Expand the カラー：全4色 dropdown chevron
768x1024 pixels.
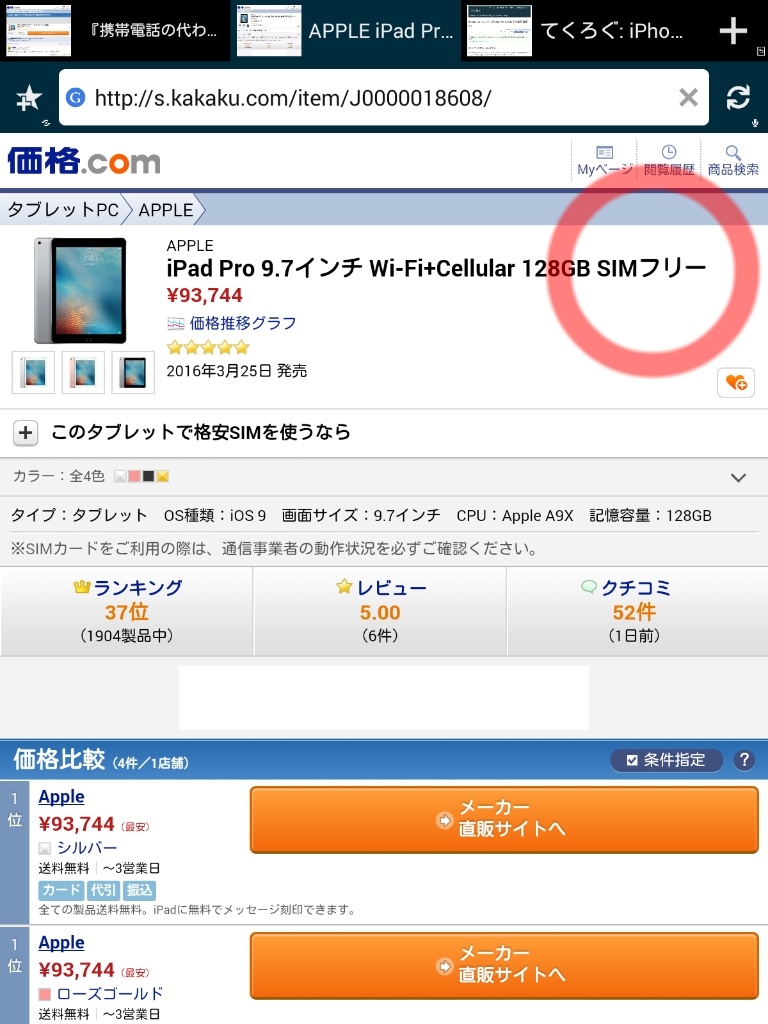click(x=739, y=477)
